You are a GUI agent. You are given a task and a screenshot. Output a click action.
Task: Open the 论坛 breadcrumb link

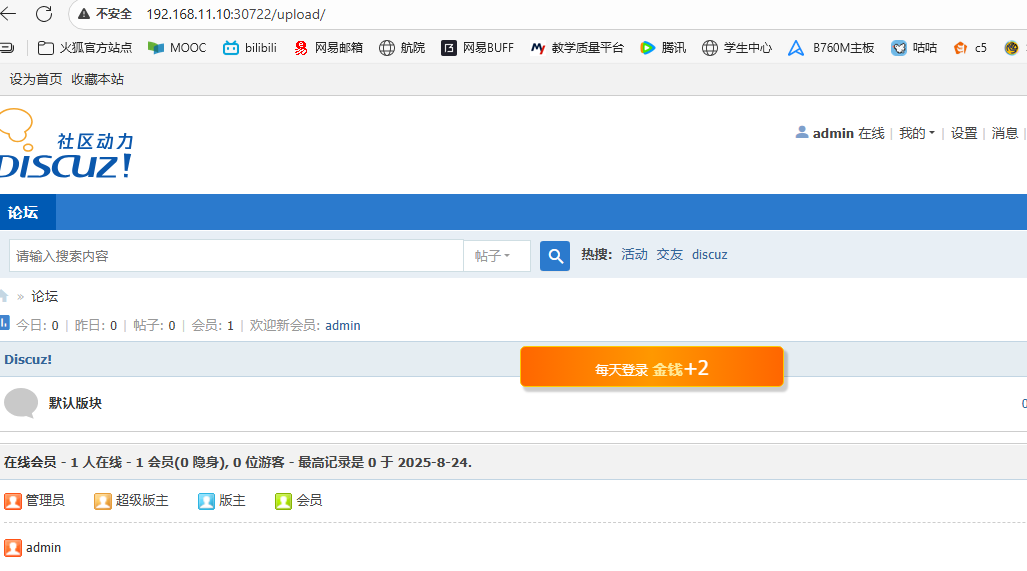(45, 296)
